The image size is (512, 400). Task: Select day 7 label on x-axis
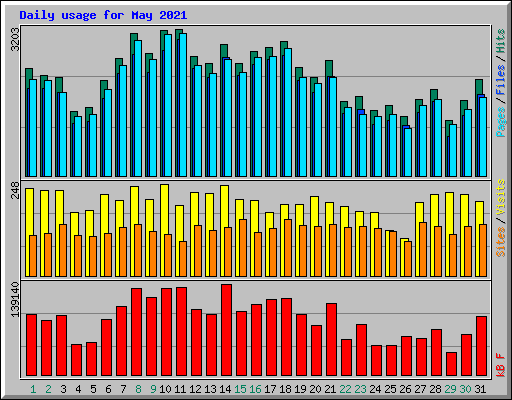coord(123,389)
